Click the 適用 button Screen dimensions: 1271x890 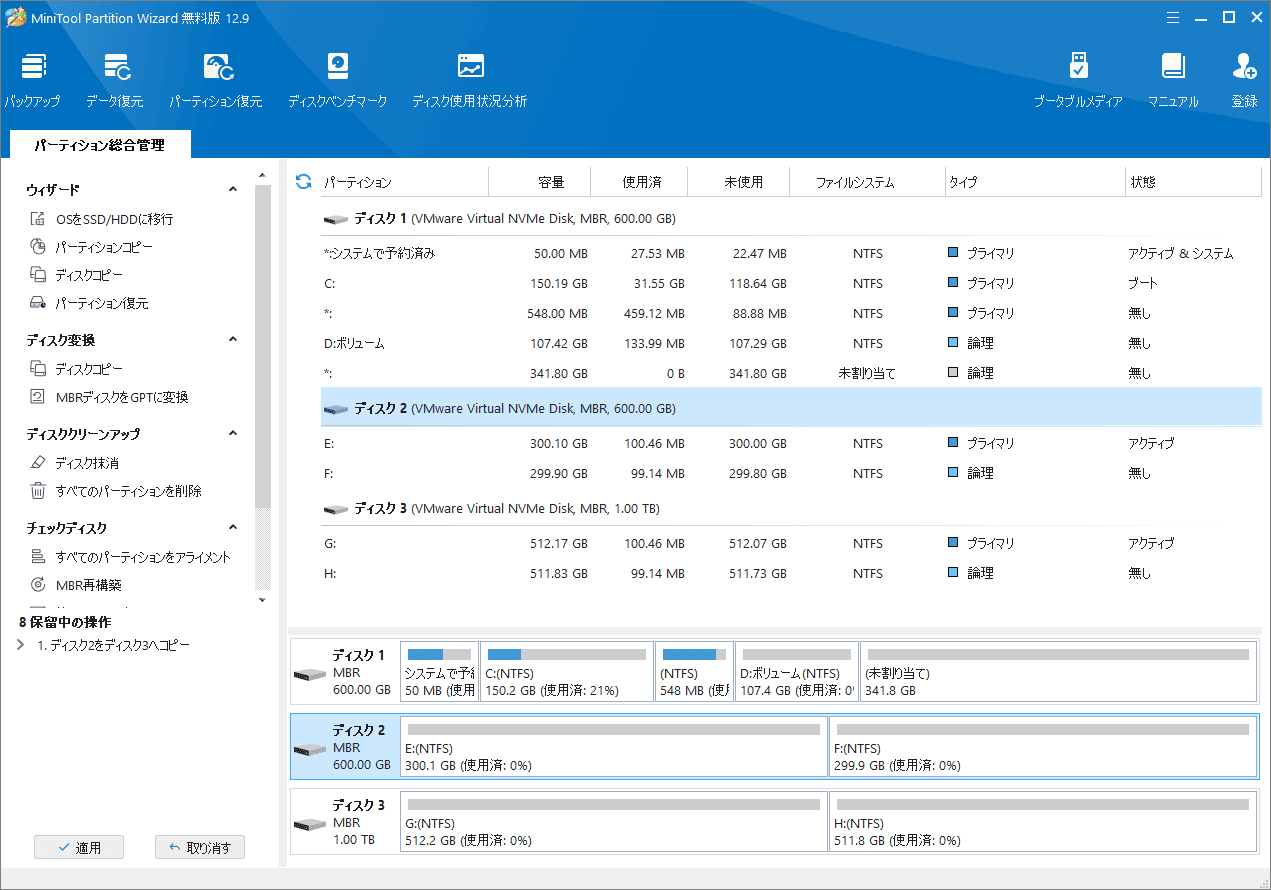pos(79,847)
